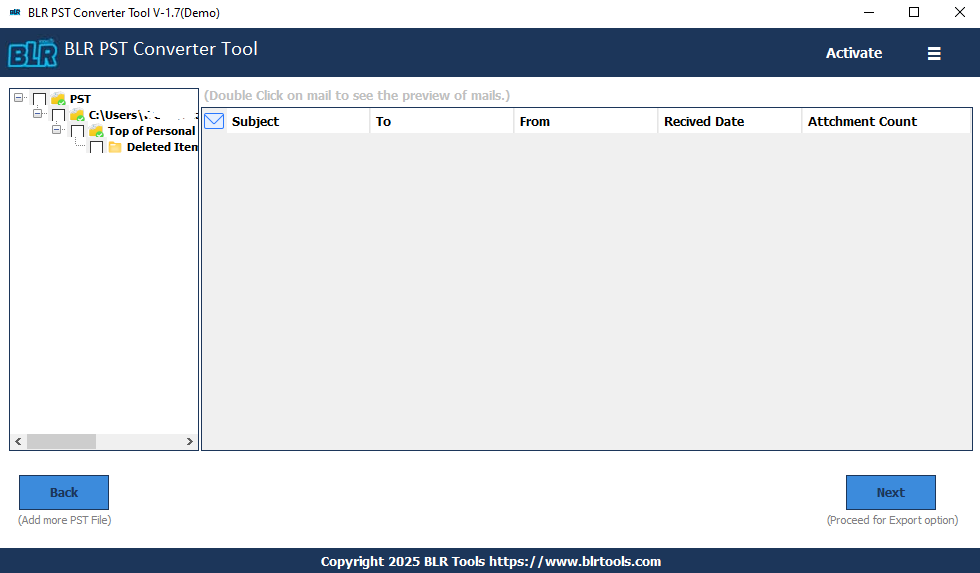
Task: Click the envelope icon in mail list header
Action: (214, 121)
